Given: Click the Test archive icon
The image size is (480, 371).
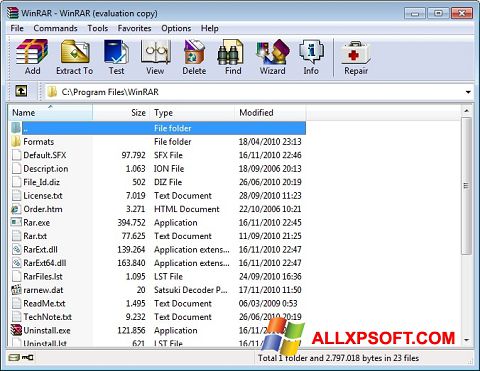Looking at the screenshot, I should coord(116,52).
